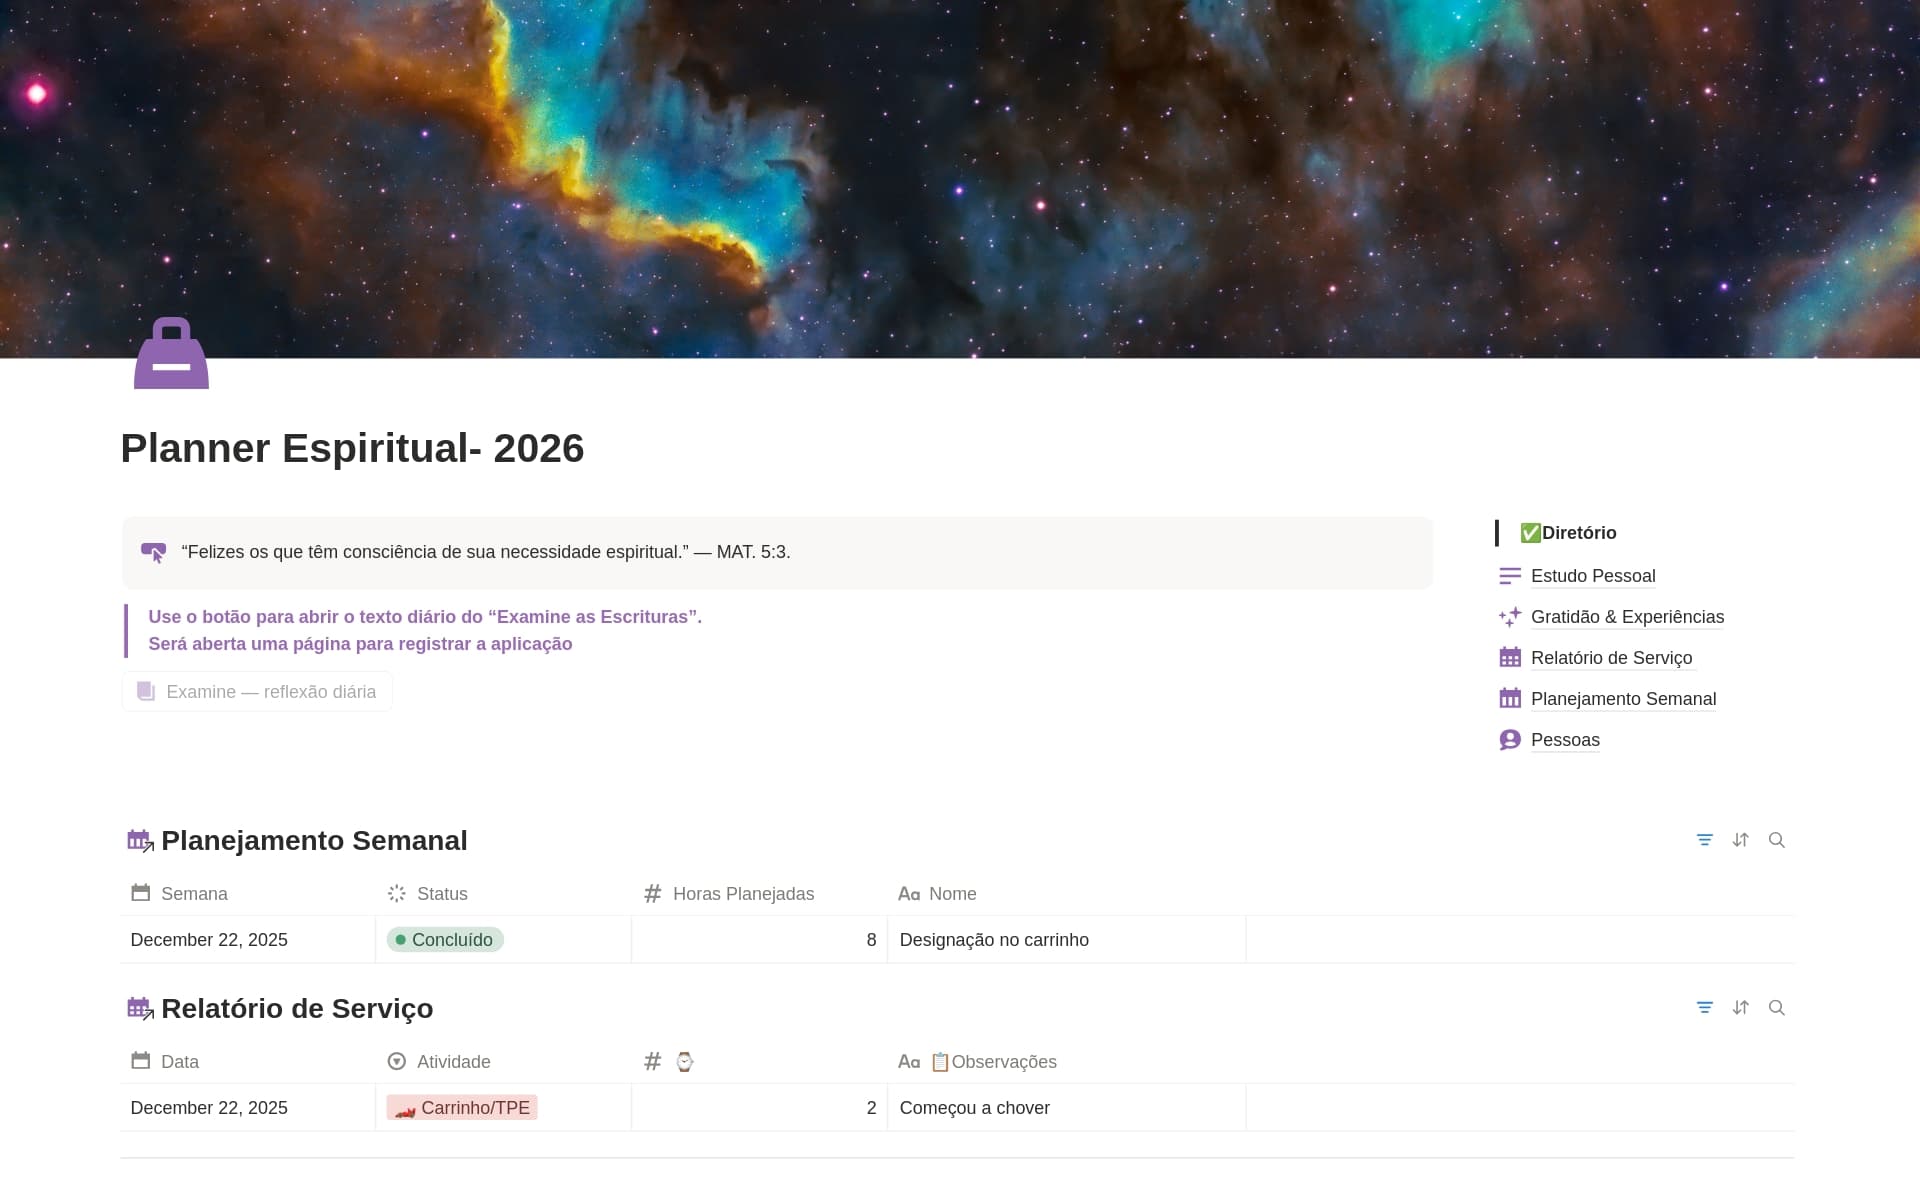Click sort icon in Relatório de Serviço
Image resolution: width=1920 pixels, height=1199 pixels.
point(1740,1008)
